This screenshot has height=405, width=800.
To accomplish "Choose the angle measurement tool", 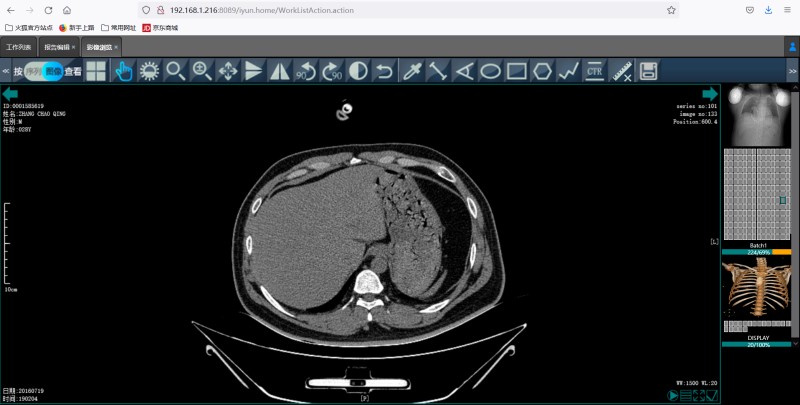I will coord(464,71).
